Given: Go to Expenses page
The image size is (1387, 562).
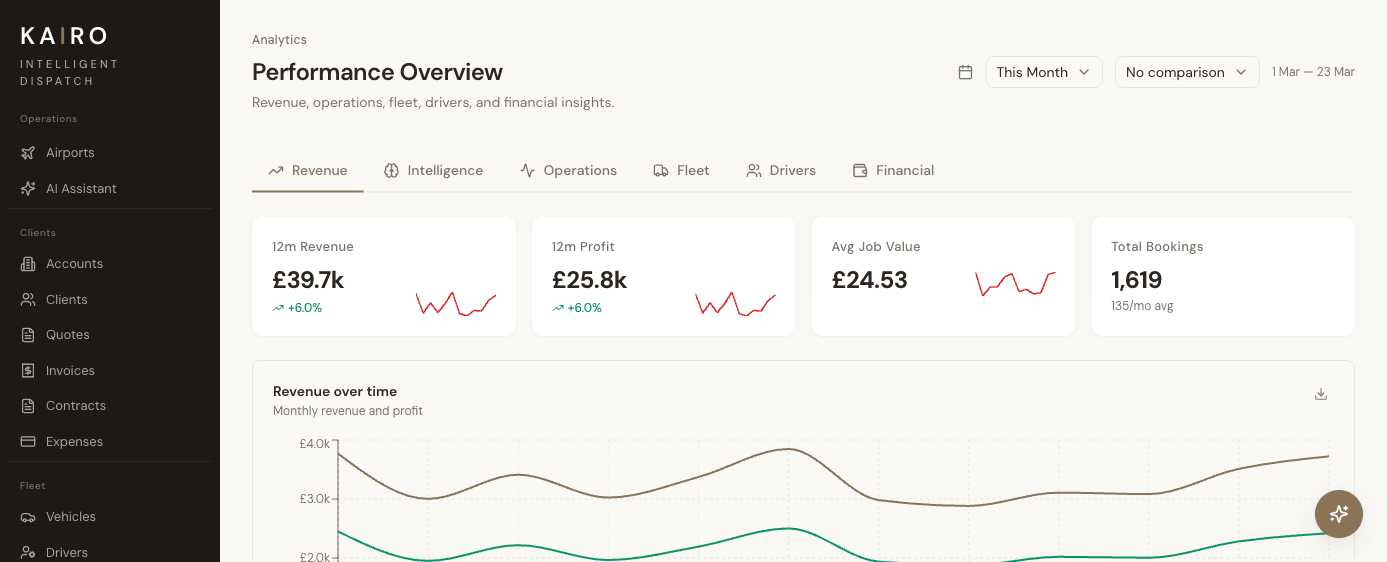Looking at the screenshot, I should pyautogui.click(x=110, y=441).
